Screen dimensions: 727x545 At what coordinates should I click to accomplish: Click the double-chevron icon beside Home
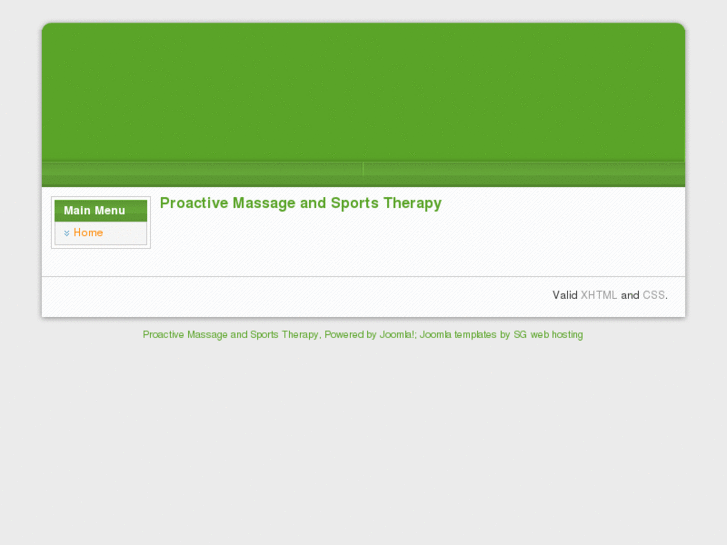[67, 233]
